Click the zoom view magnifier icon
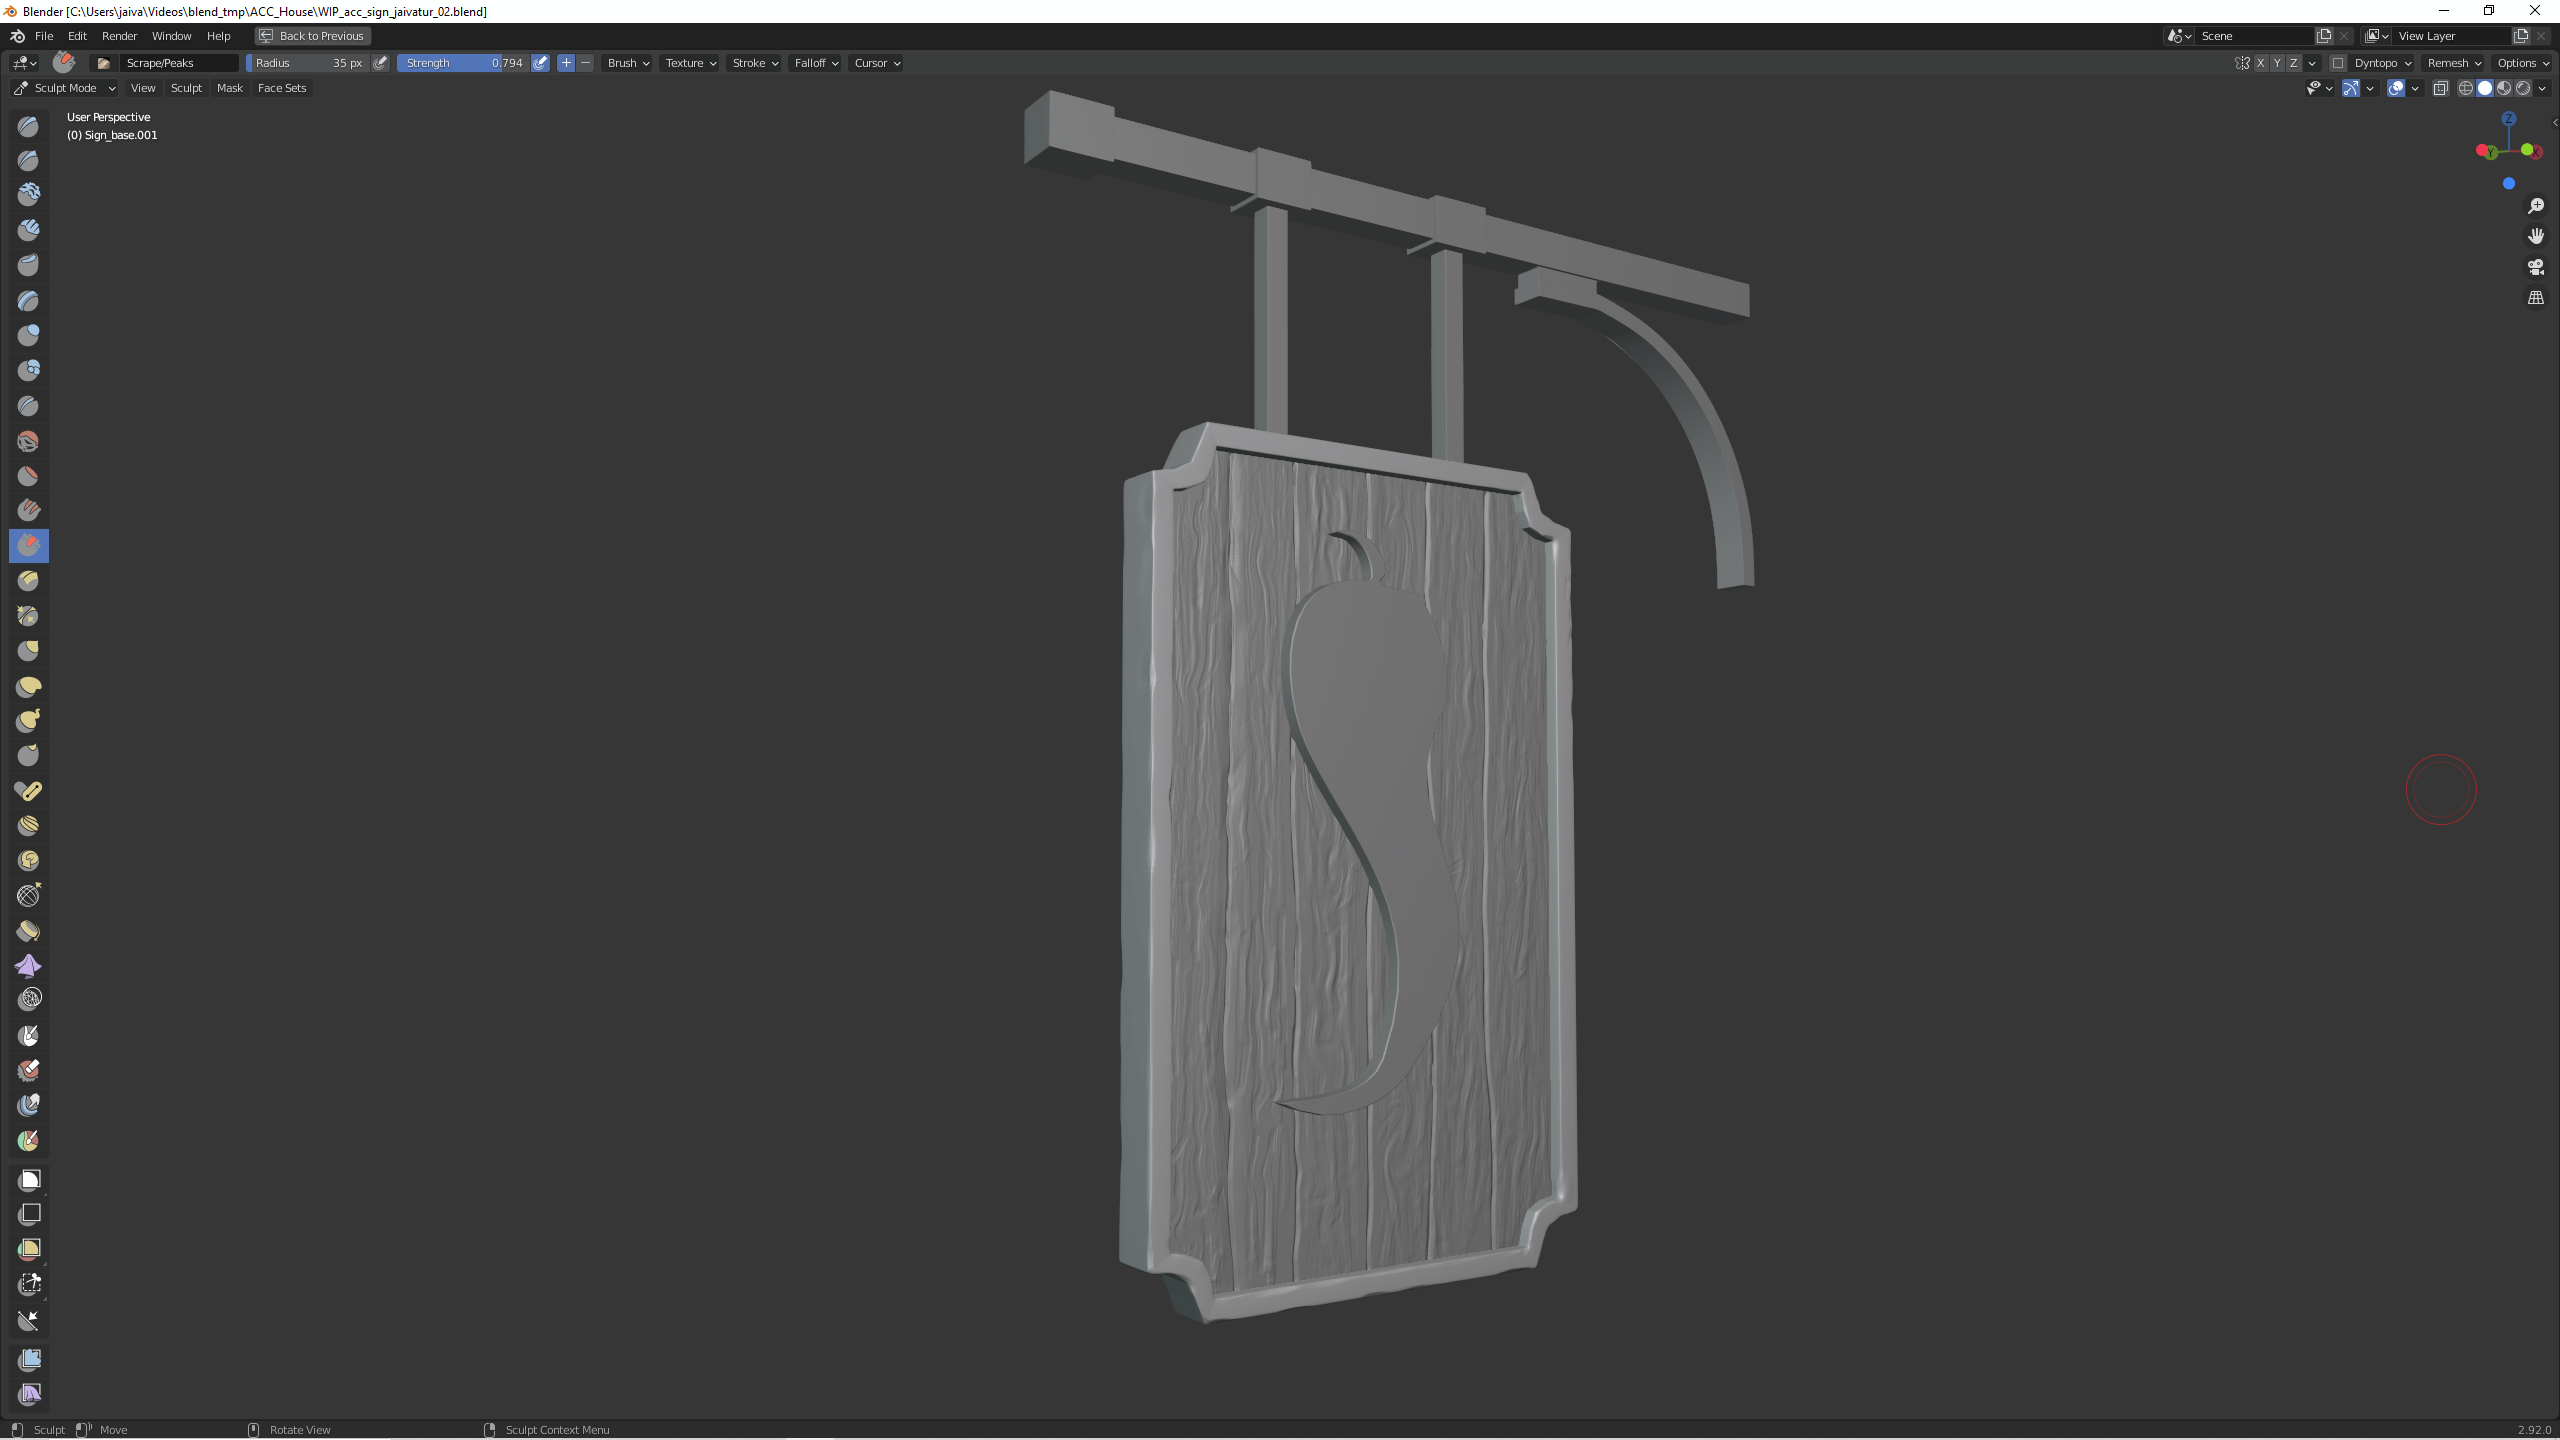2560x1440 pixels. click(2535, 206)
